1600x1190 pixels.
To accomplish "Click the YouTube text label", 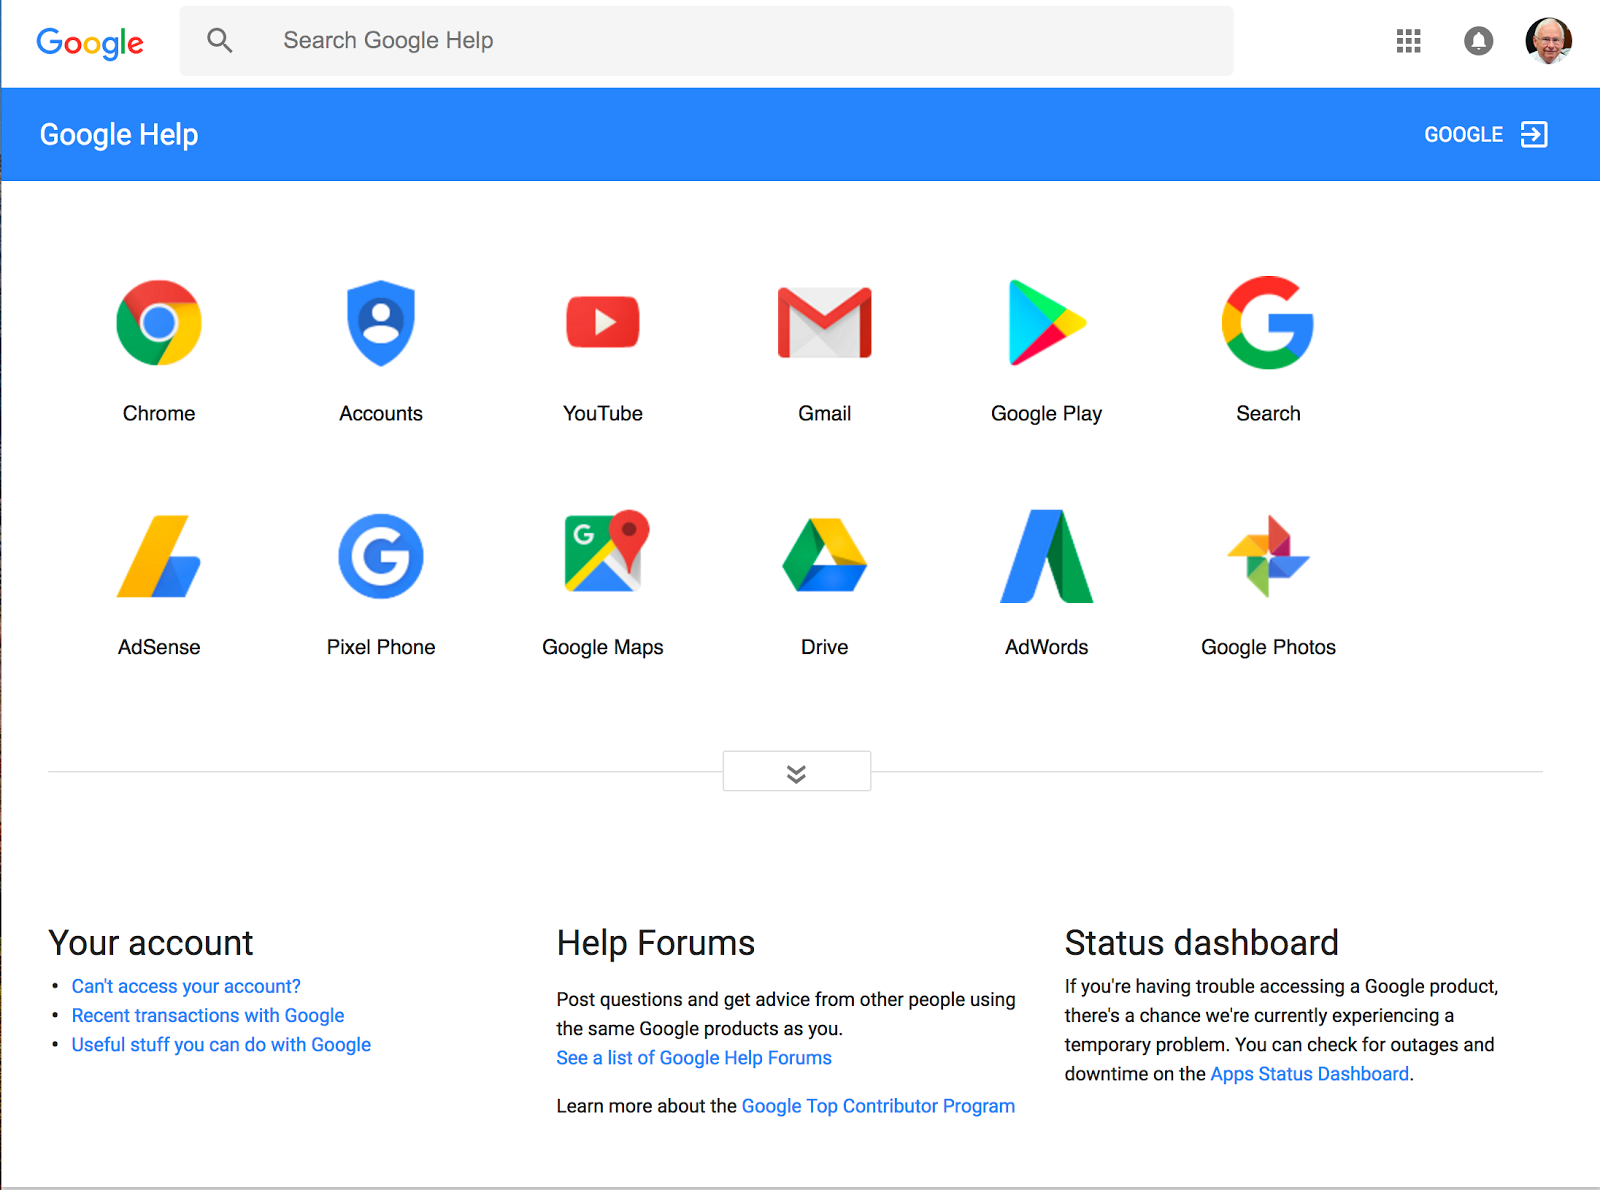I will (603, 414).
